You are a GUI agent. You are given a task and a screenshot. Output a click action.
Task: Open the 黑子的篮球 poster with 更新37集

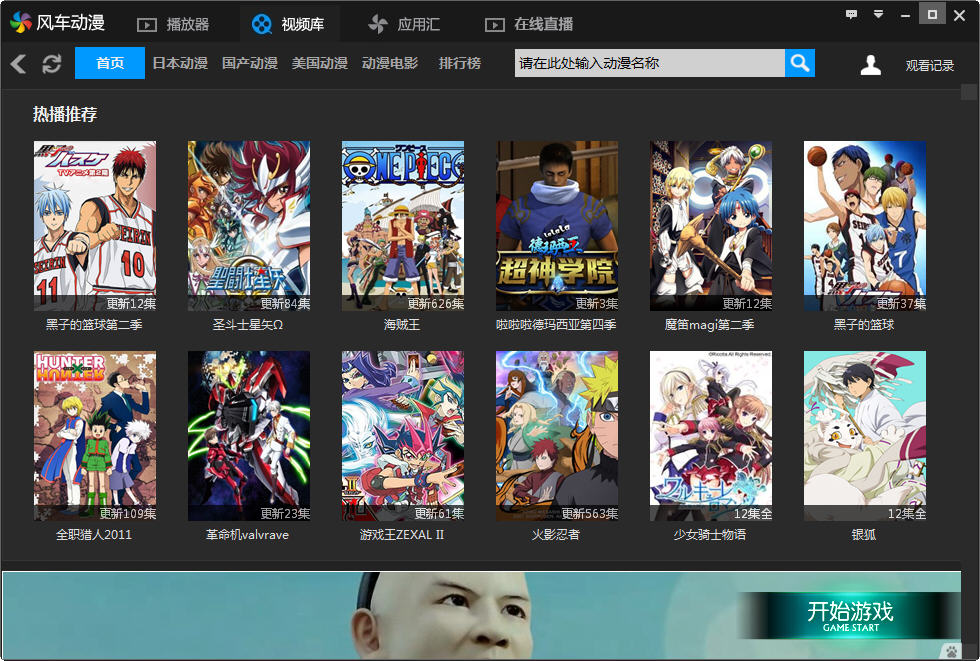865,226
